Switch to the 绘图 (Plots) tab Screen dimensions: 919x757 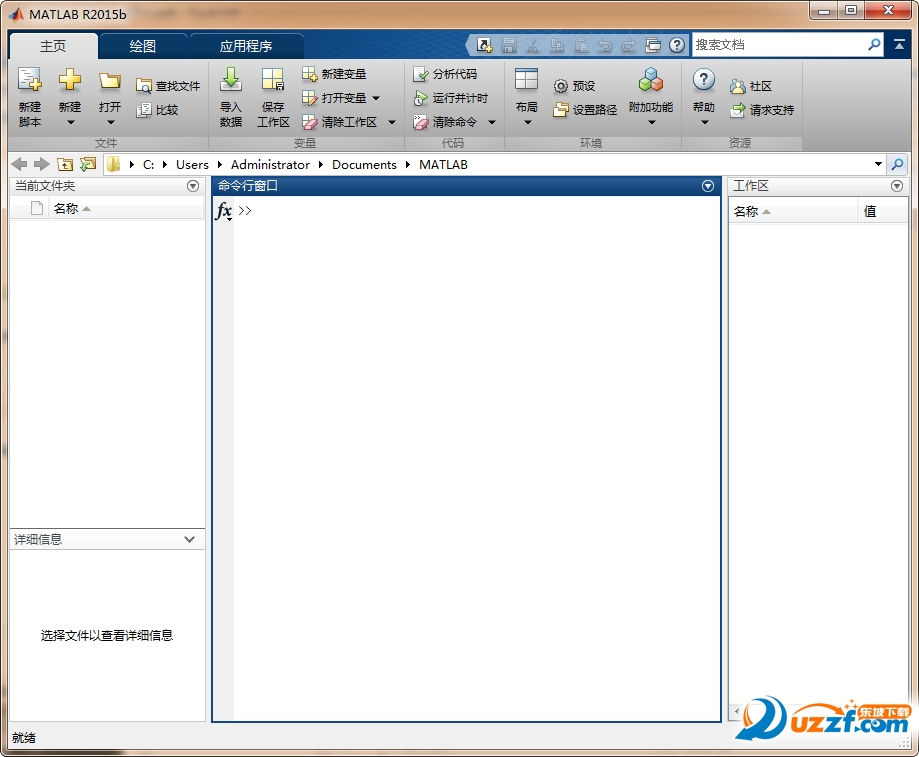tap(143, 46)
